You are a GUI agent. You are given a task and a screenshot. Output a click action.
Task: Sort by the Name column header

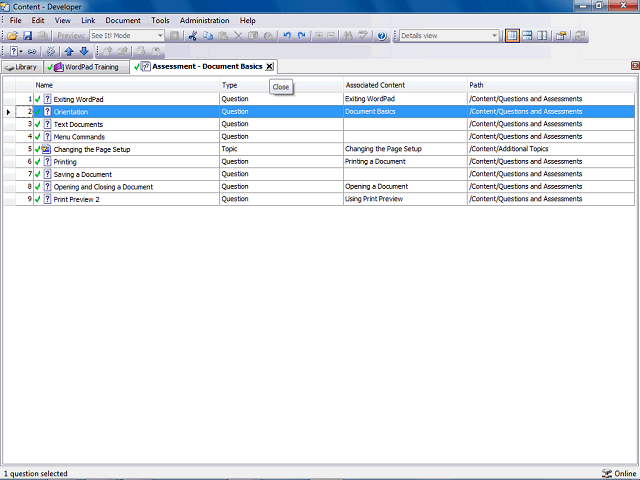tap(126, 85)
